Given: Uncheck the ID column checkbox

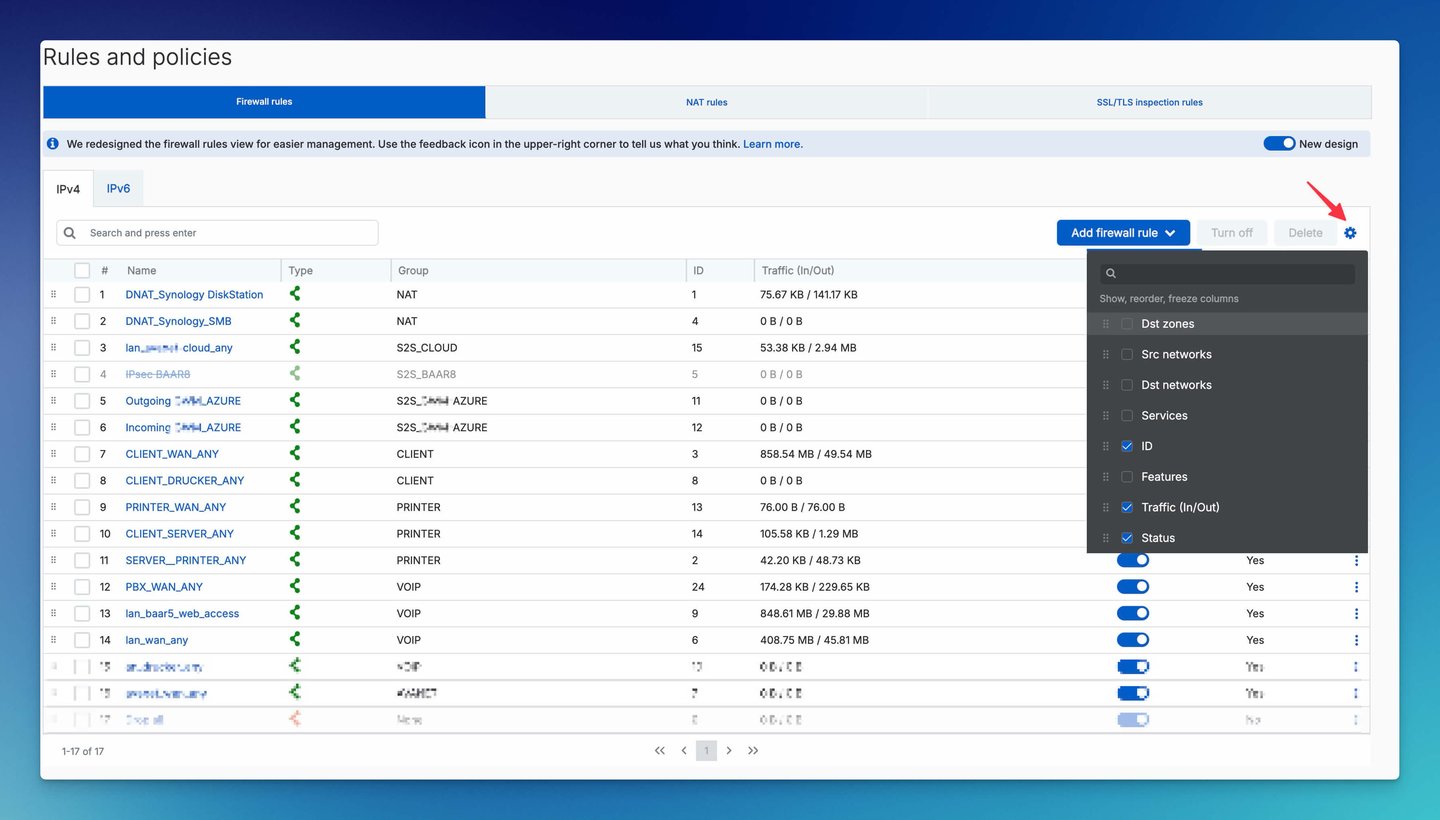Looking at the screenshot, I should 1127,446.
